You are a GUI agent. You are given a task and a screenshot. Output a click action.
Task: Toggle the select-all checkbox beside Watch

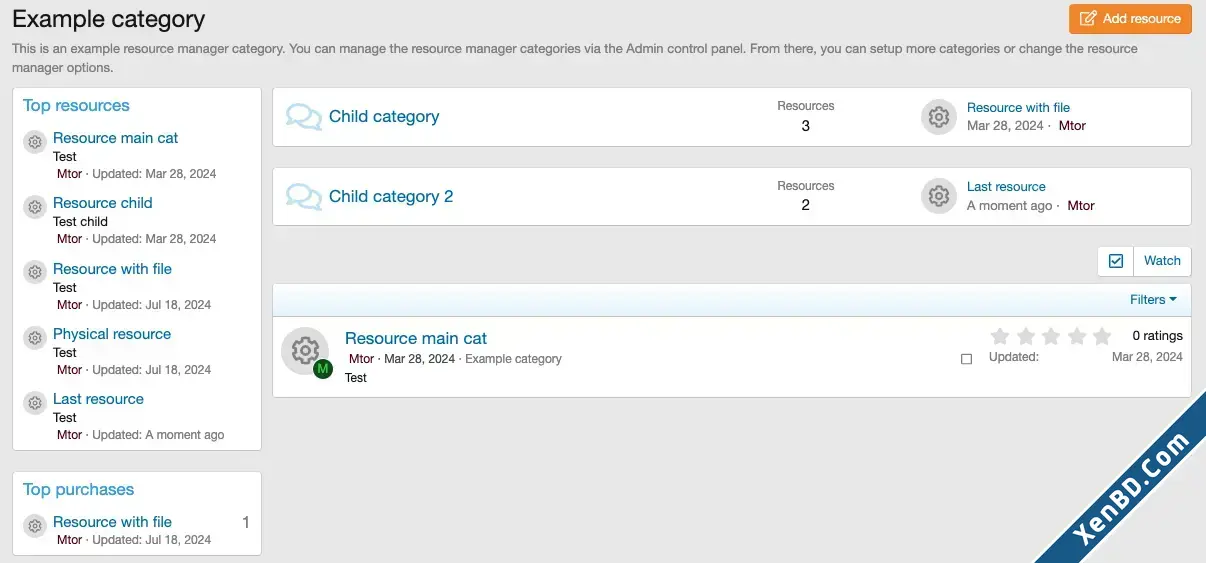[1116, 261]
